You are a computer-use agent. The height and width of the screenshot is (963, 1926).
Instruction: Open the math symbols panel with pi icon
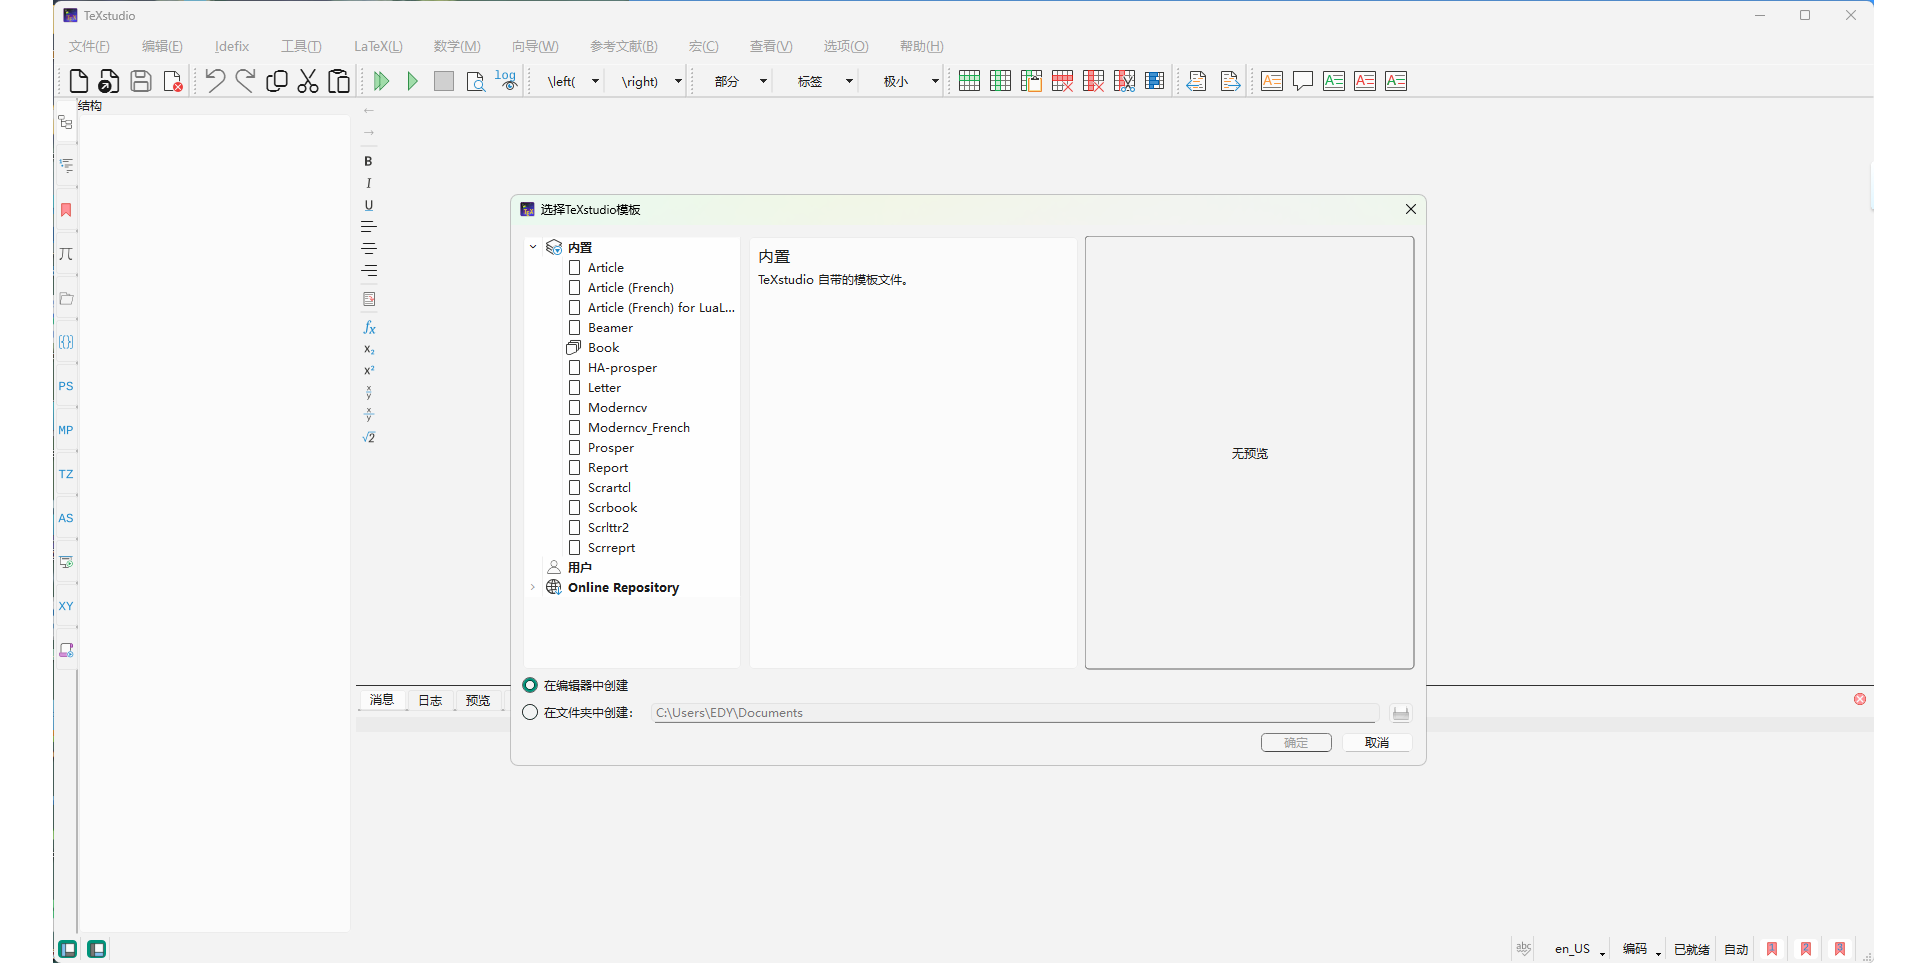pos(66,255)
